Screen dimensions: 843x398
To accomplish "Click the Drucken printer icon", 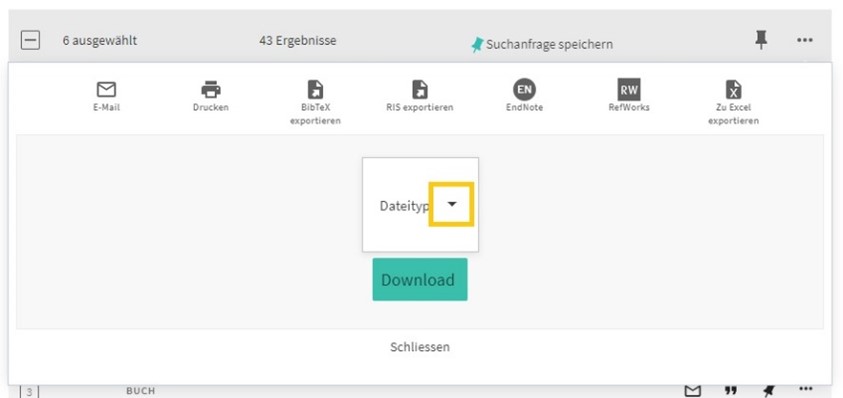I will click(x=211, y=89).
